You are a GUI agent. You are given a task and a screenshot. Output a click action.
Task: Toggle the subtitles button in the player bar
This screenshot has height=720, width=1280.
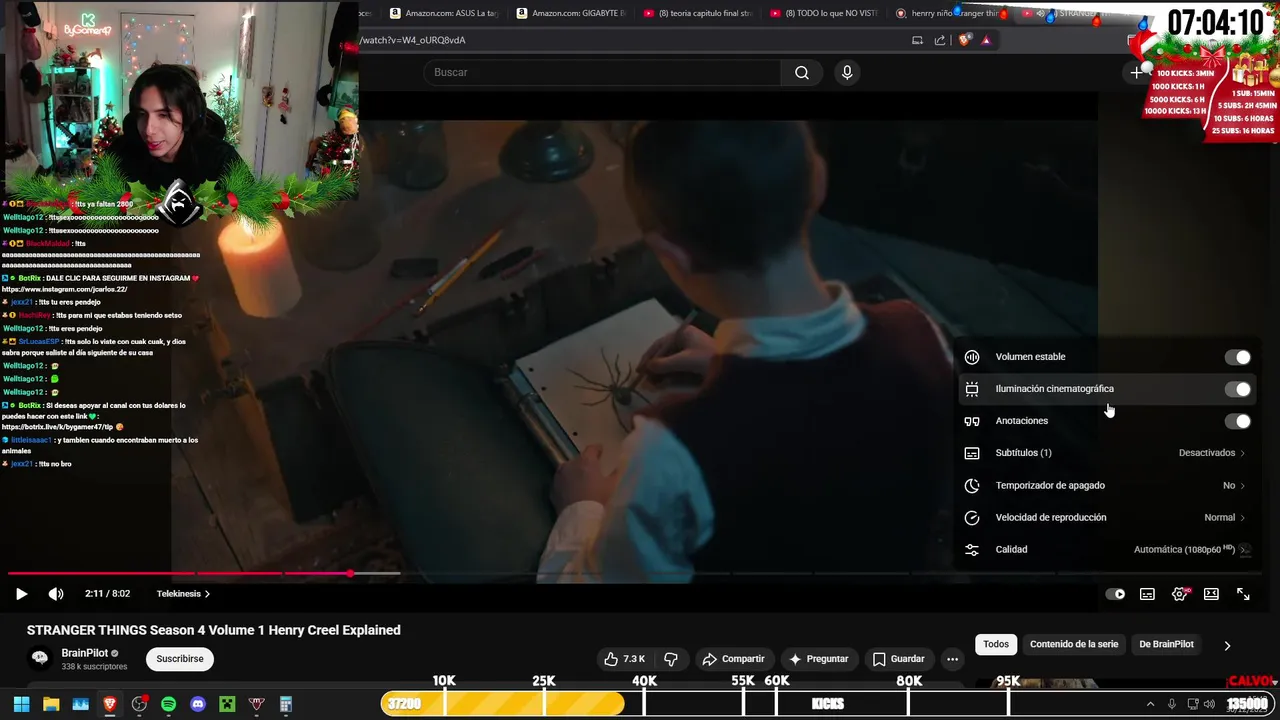[x=1147, y=594]
